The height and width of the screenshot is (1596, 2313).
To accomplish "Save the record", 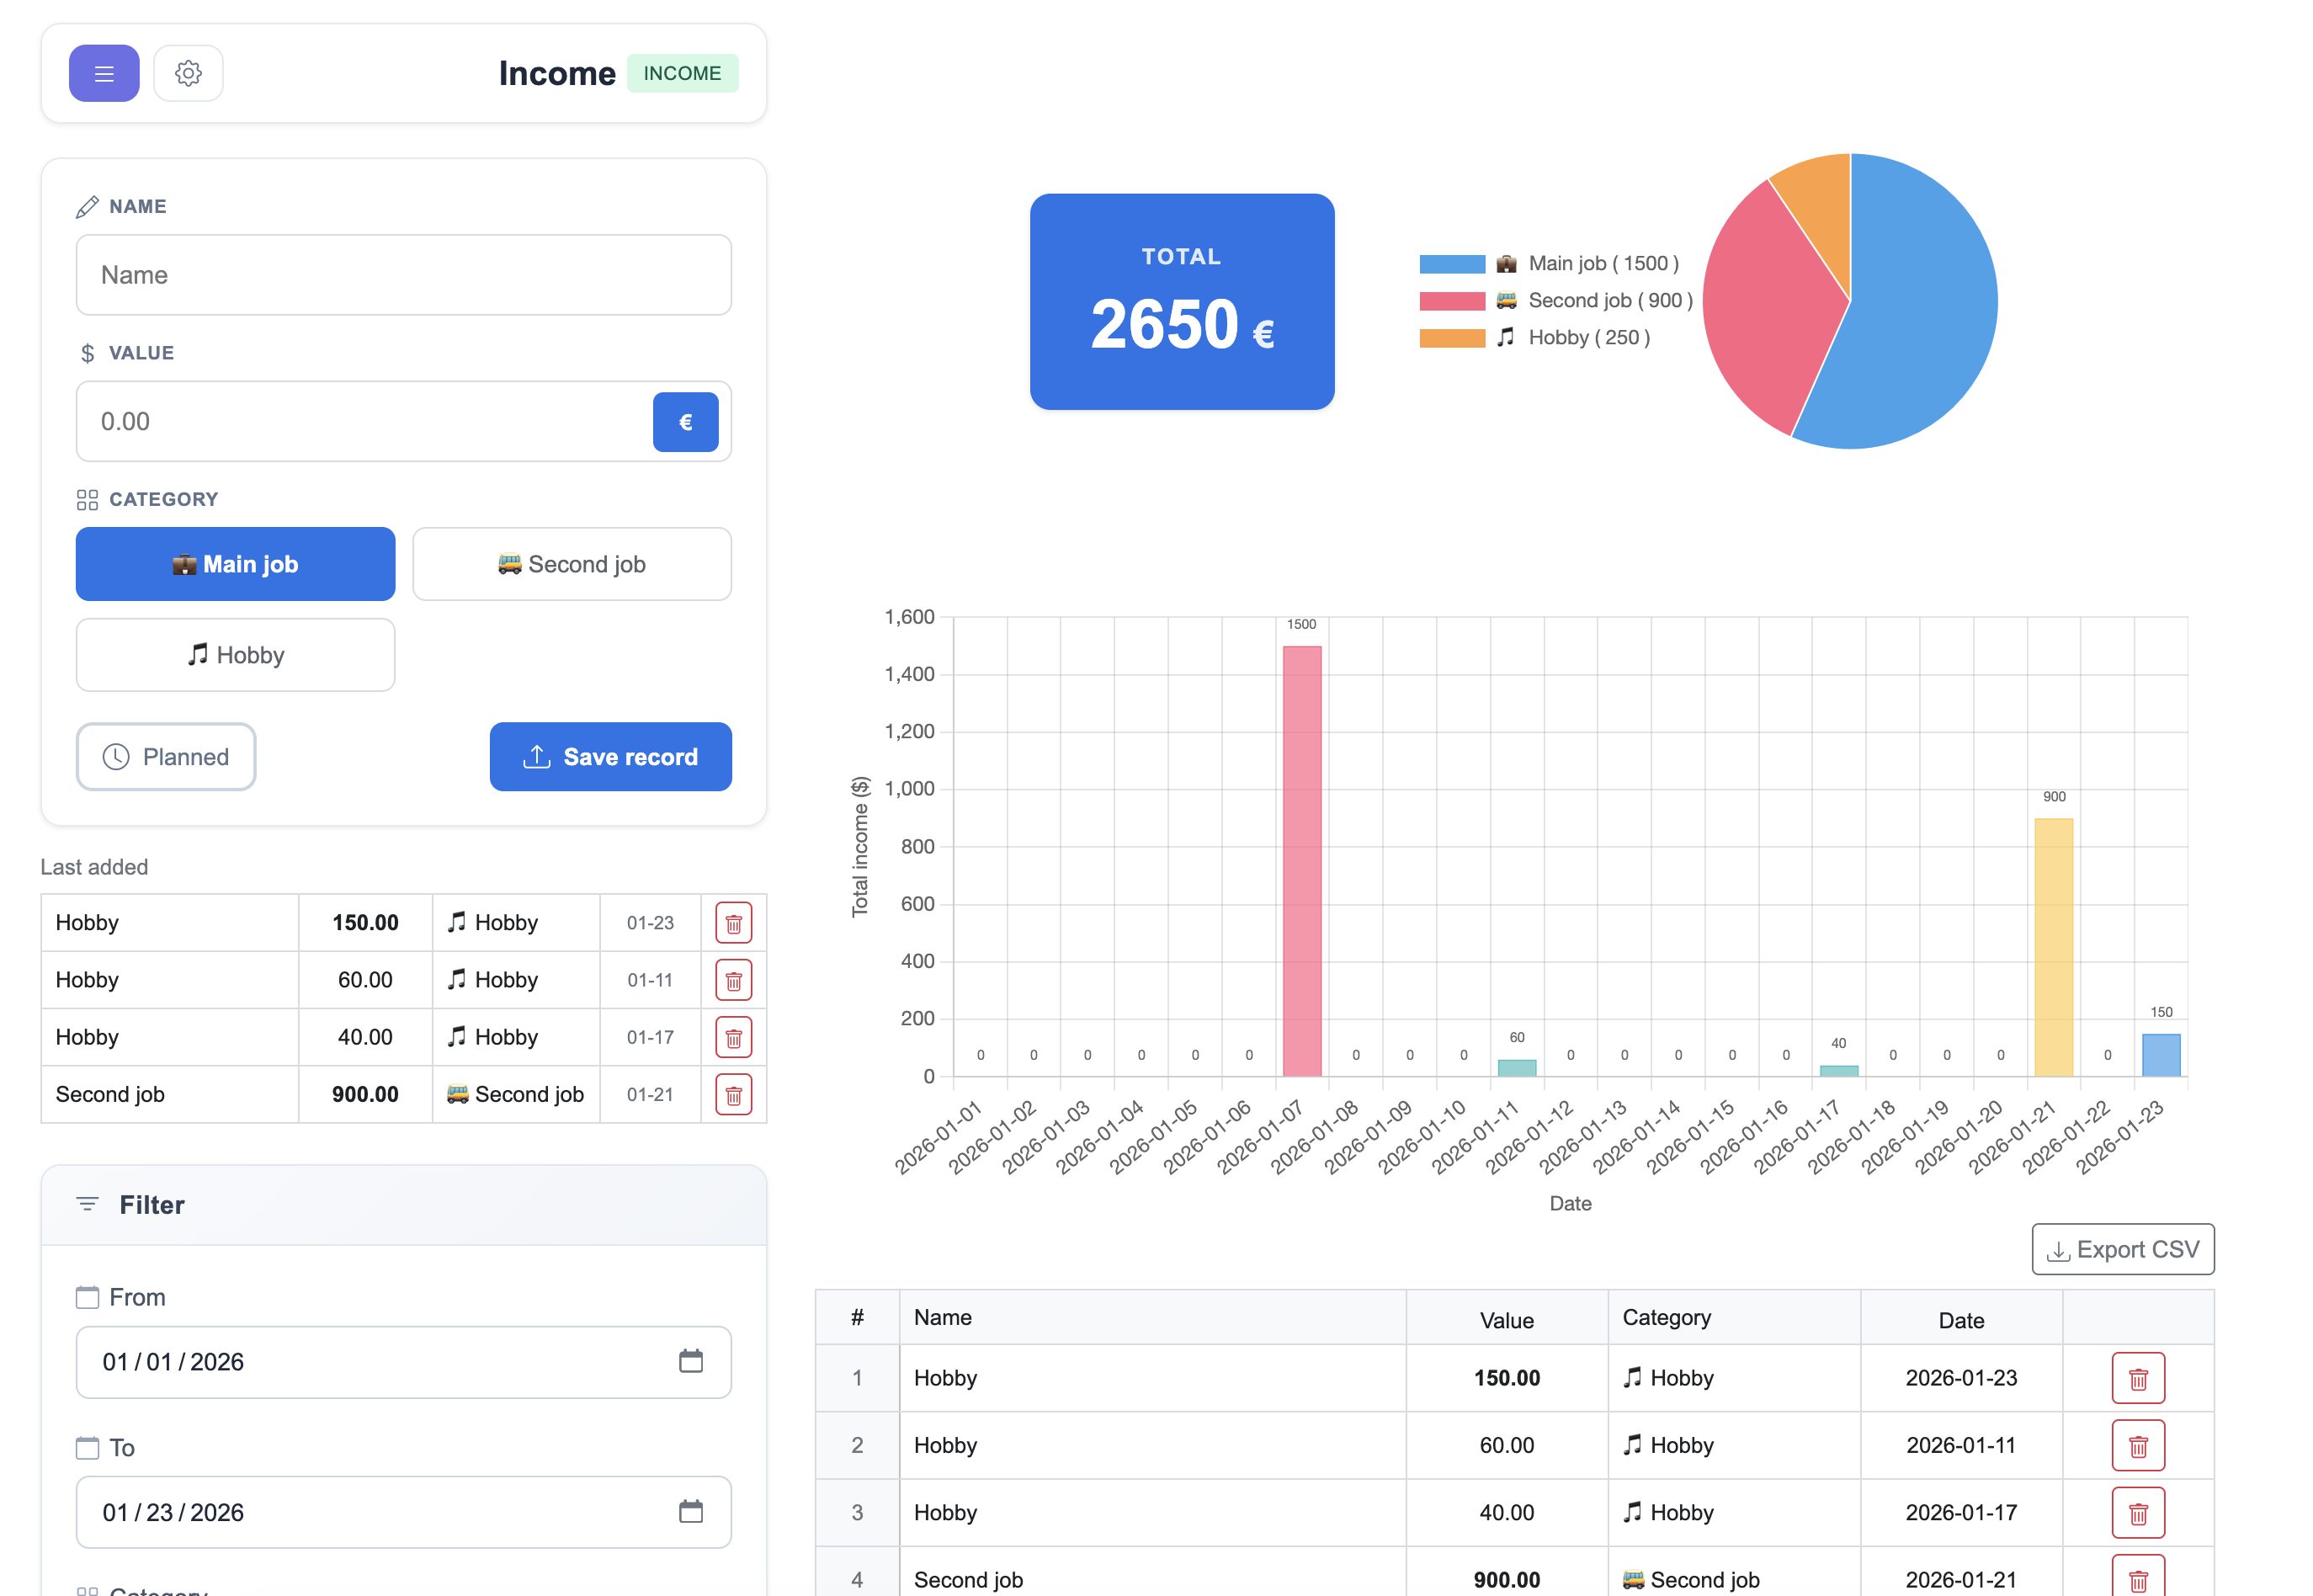I will click(x=610, y=757).
